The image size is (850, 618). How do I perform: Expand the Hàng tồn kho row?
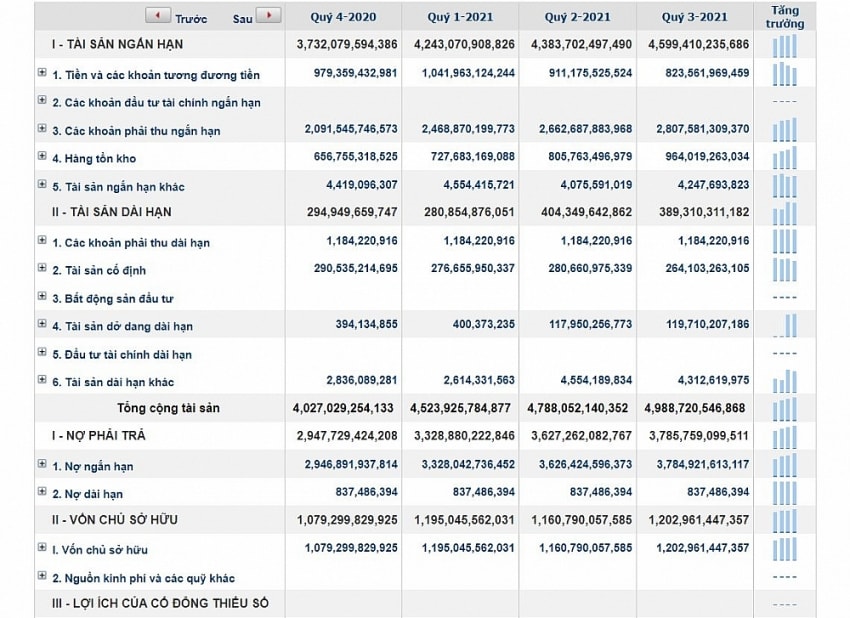pyautogui.click(x=42, y=157)
